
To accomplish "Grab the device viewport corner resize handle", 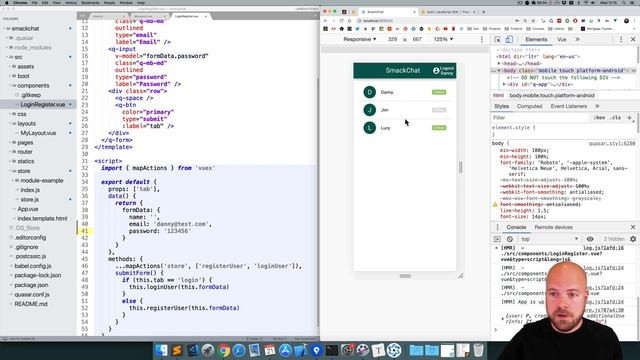I will [x=460, y=276].
